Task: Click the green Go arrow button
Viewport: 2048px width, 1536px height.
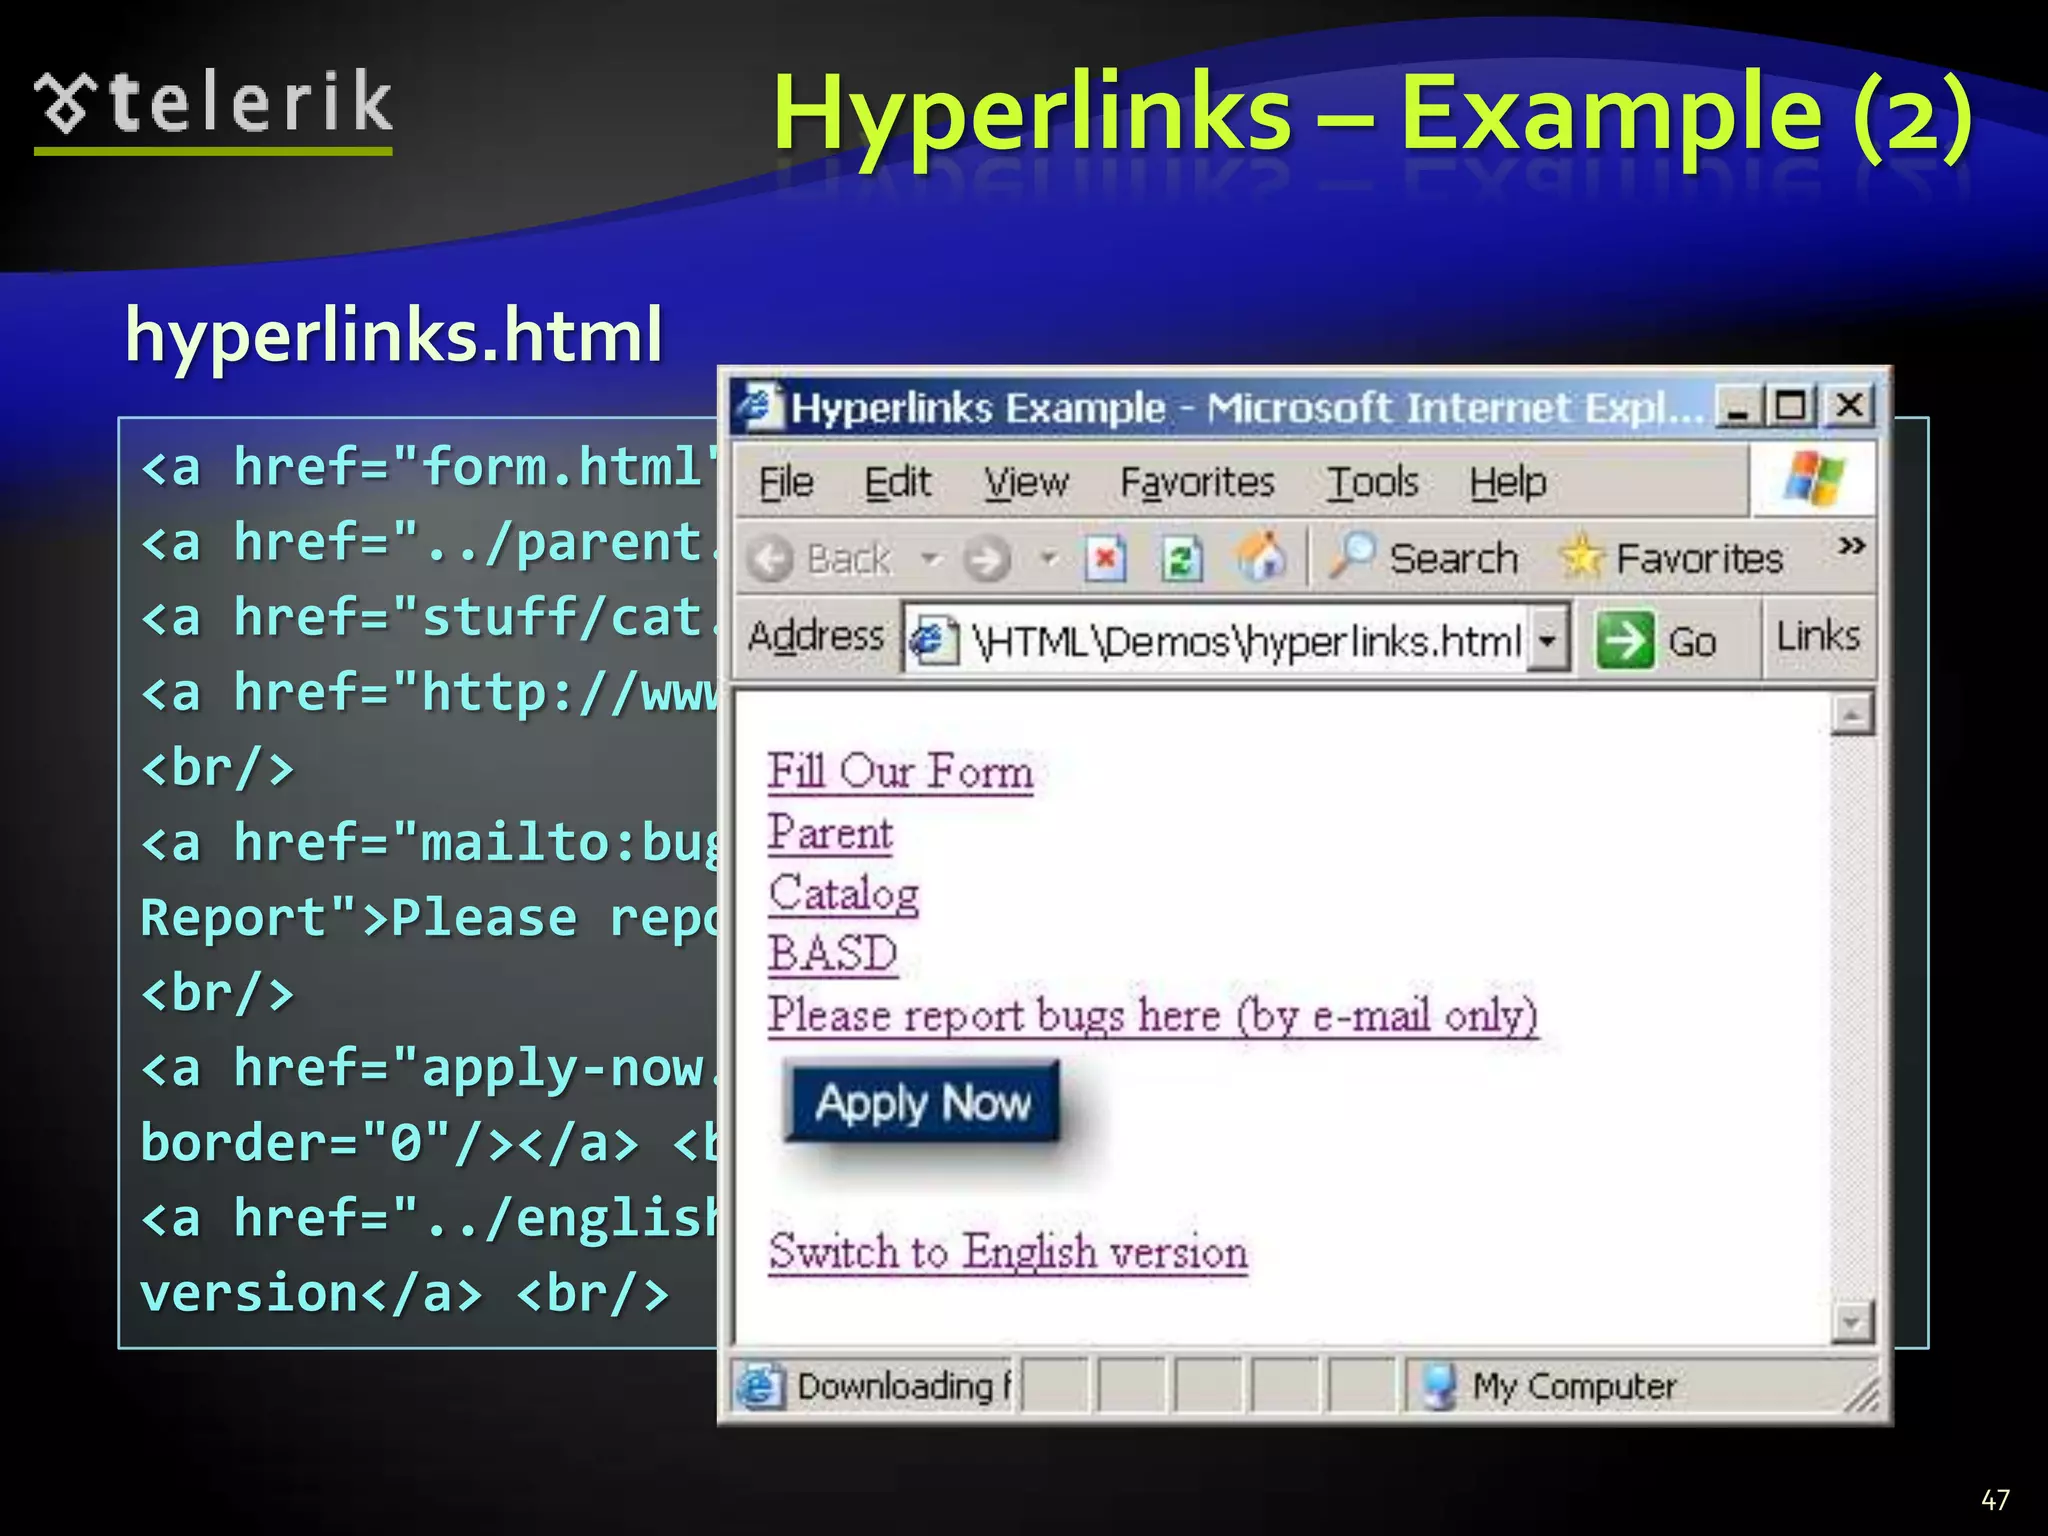Action: (1624, 640)
